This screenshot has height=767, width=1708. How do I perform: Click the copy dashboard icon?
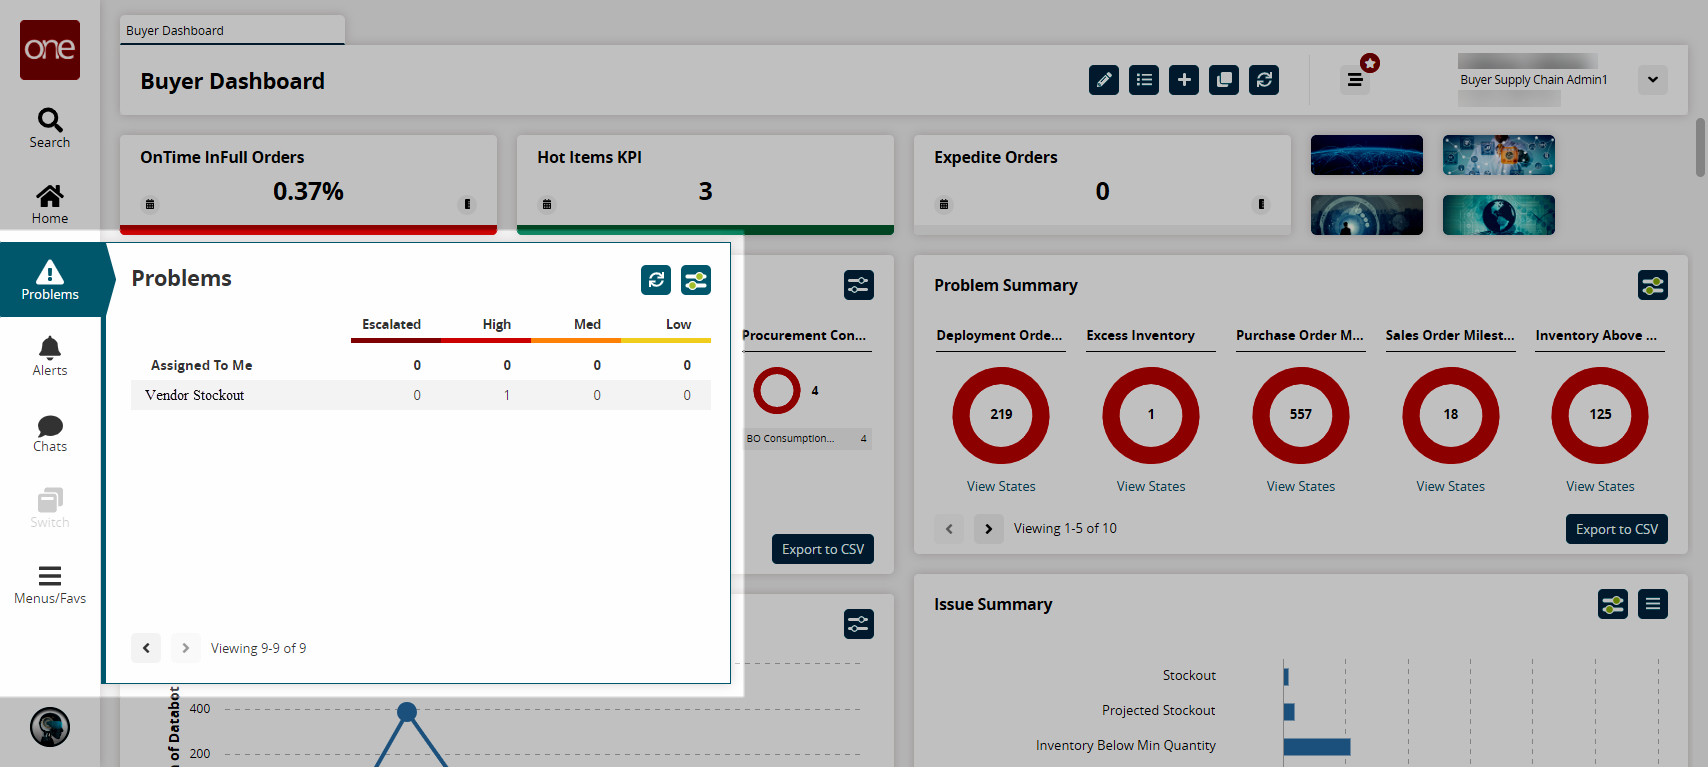coord(1224,80)
